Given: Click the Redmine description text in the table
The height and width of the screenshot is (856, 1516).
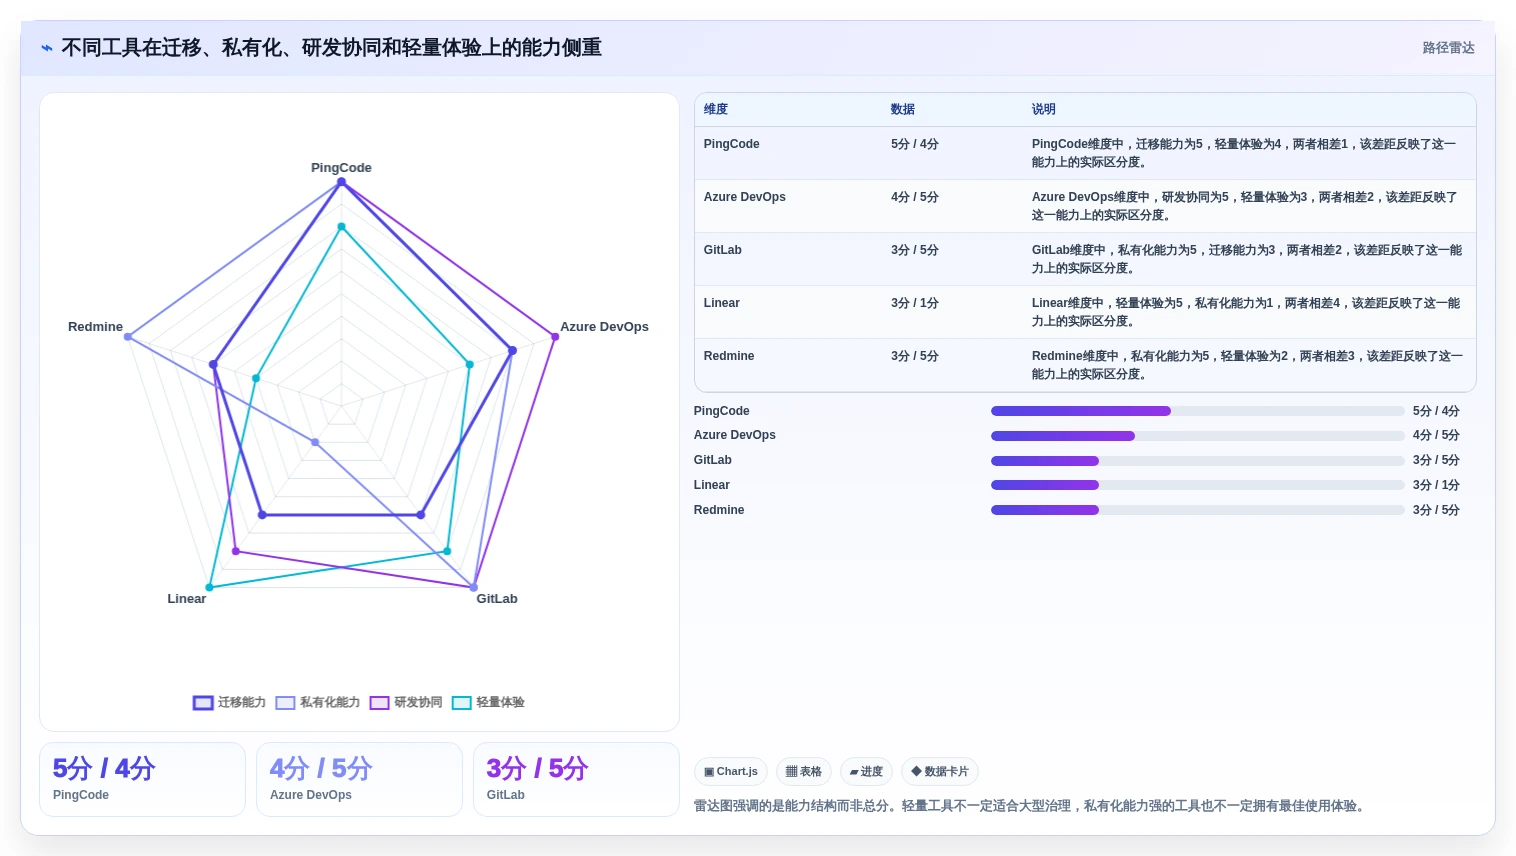Looking at the screenshot, I should (1247, 365).
